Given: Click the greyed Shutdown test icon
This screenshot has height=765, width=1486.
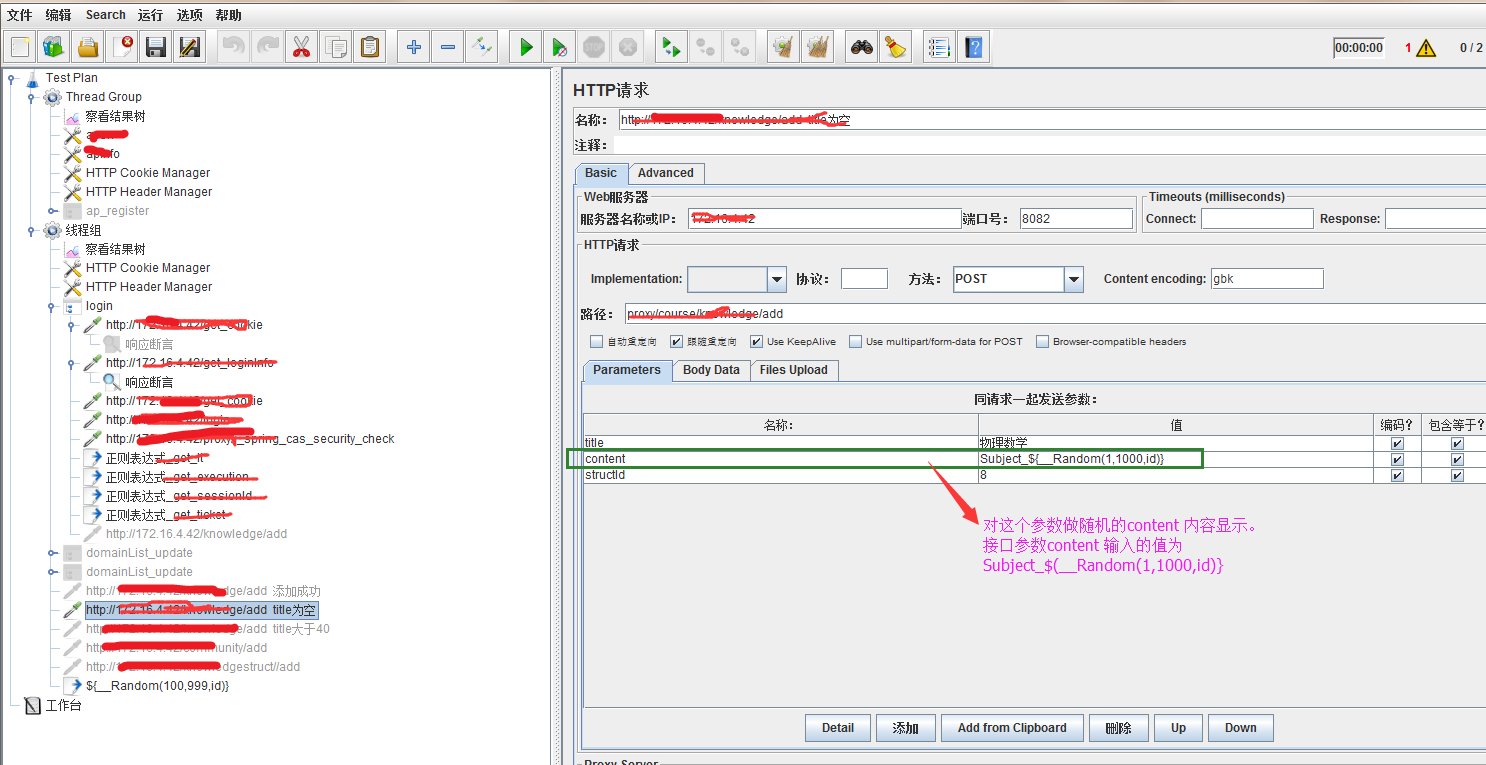Looking at the screenshot, I should tap(628, 46).
